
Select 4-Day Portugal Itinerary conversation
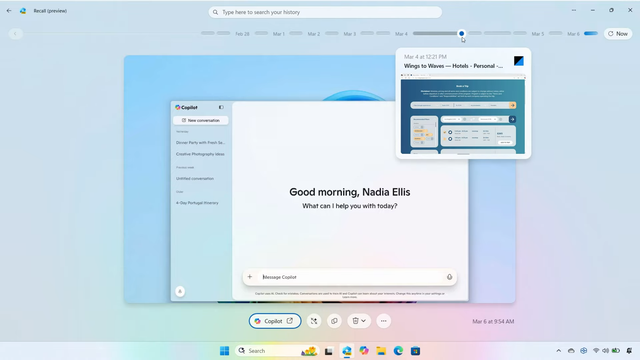[x=197, y=203]
